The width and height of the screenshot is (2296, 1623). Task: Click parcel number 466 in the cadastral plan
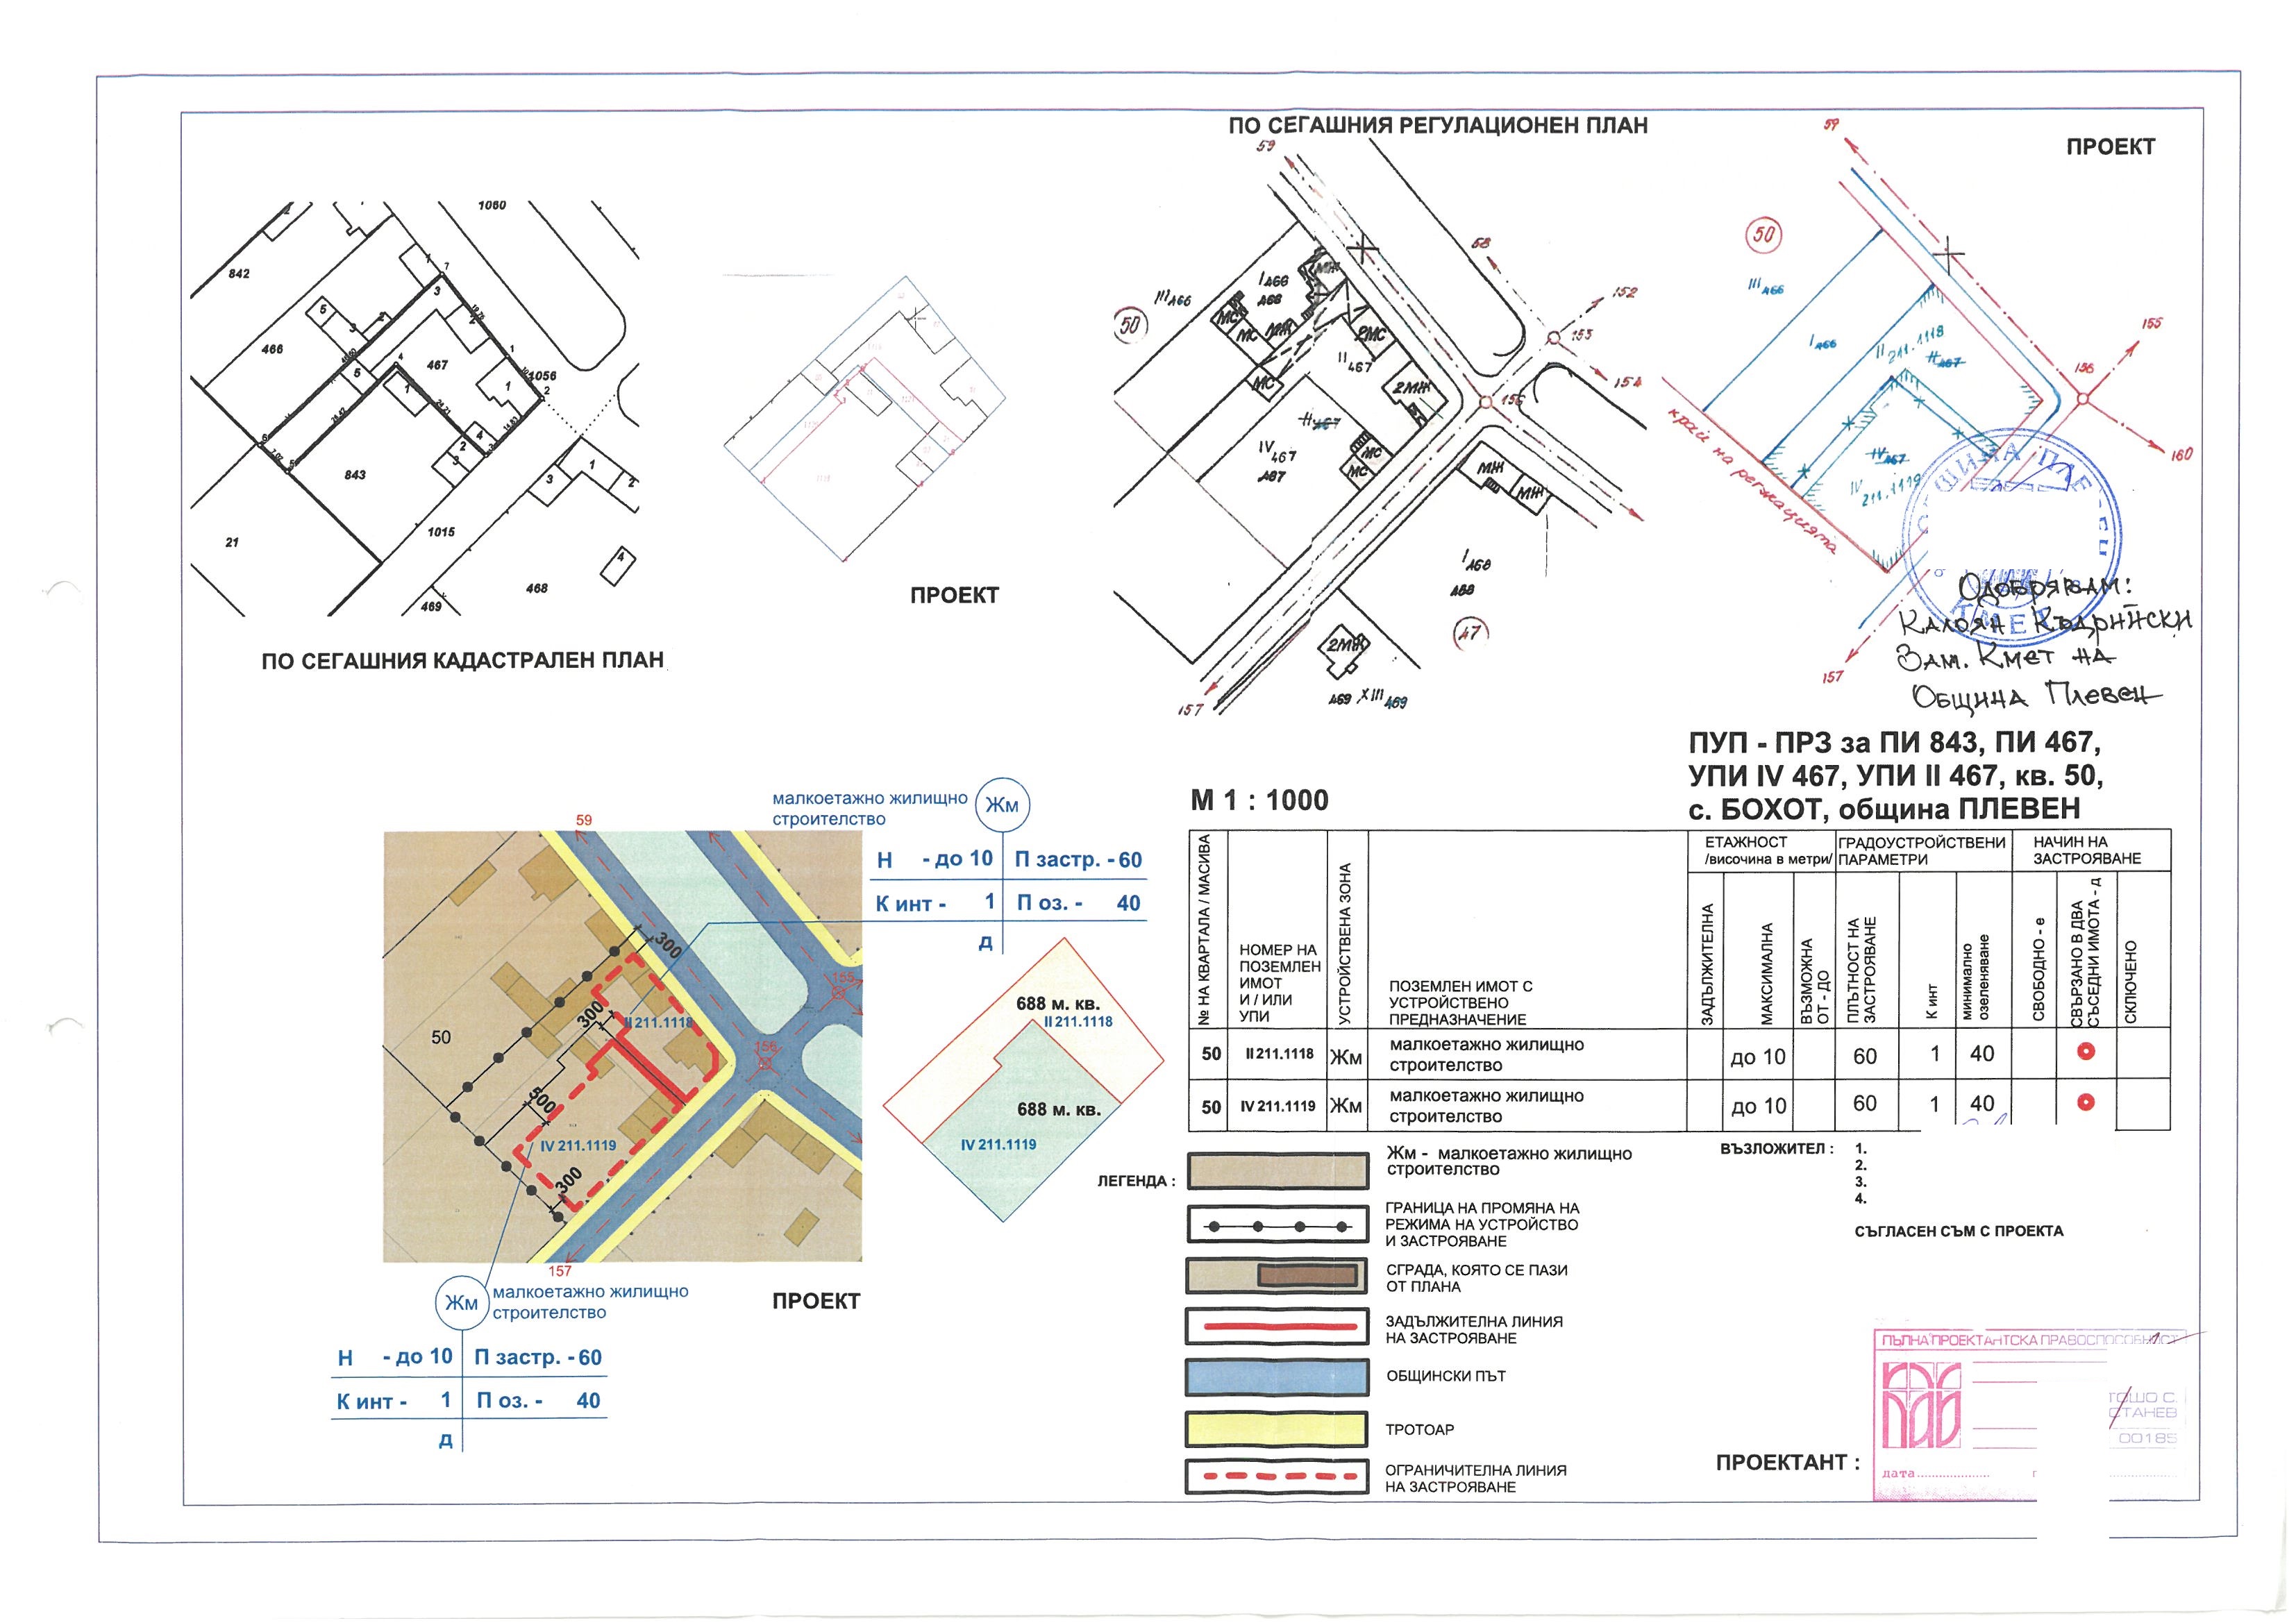pyautogui.click(x=272, y=349)
